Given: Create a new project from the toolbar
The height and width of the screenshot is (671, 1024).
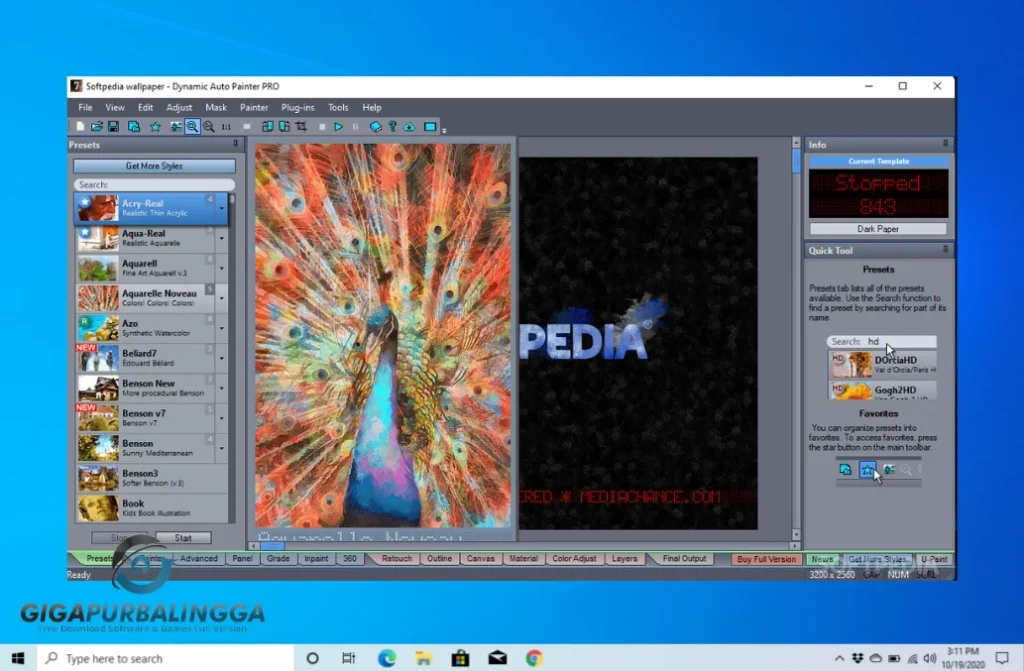Looking at the screenshot, I should click(x=80, y=126).
